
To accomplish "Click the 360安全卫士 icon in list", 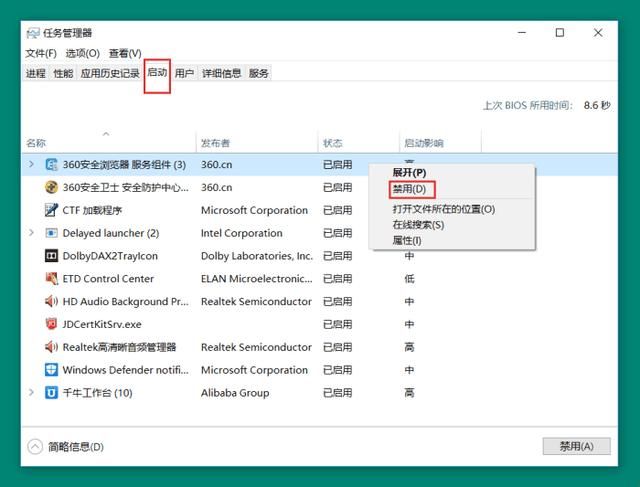I will coord(51,187).
